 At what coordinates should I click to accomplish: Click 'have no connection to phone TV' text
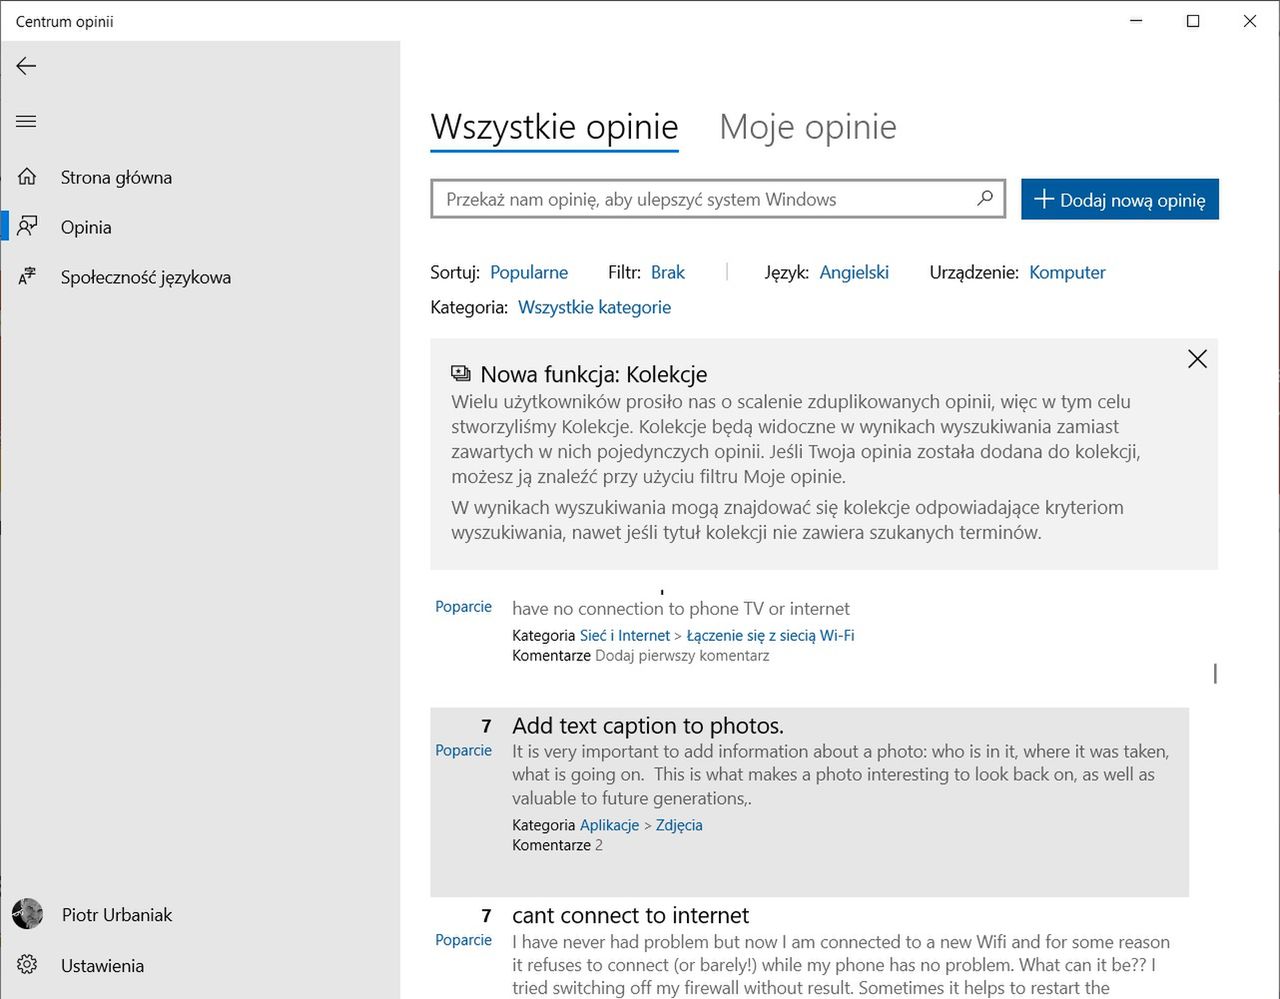(680, 608)
